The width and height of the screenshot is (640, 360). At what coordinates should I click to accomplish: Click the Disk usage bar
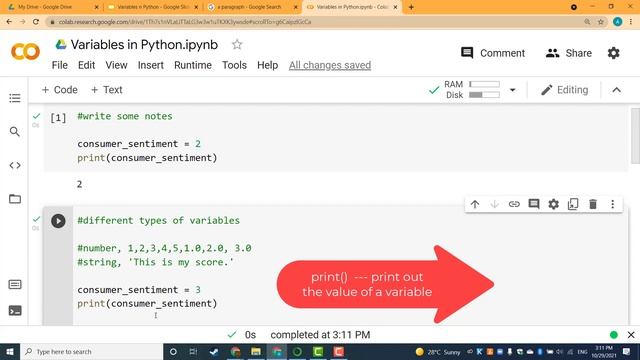pos(484,95)
